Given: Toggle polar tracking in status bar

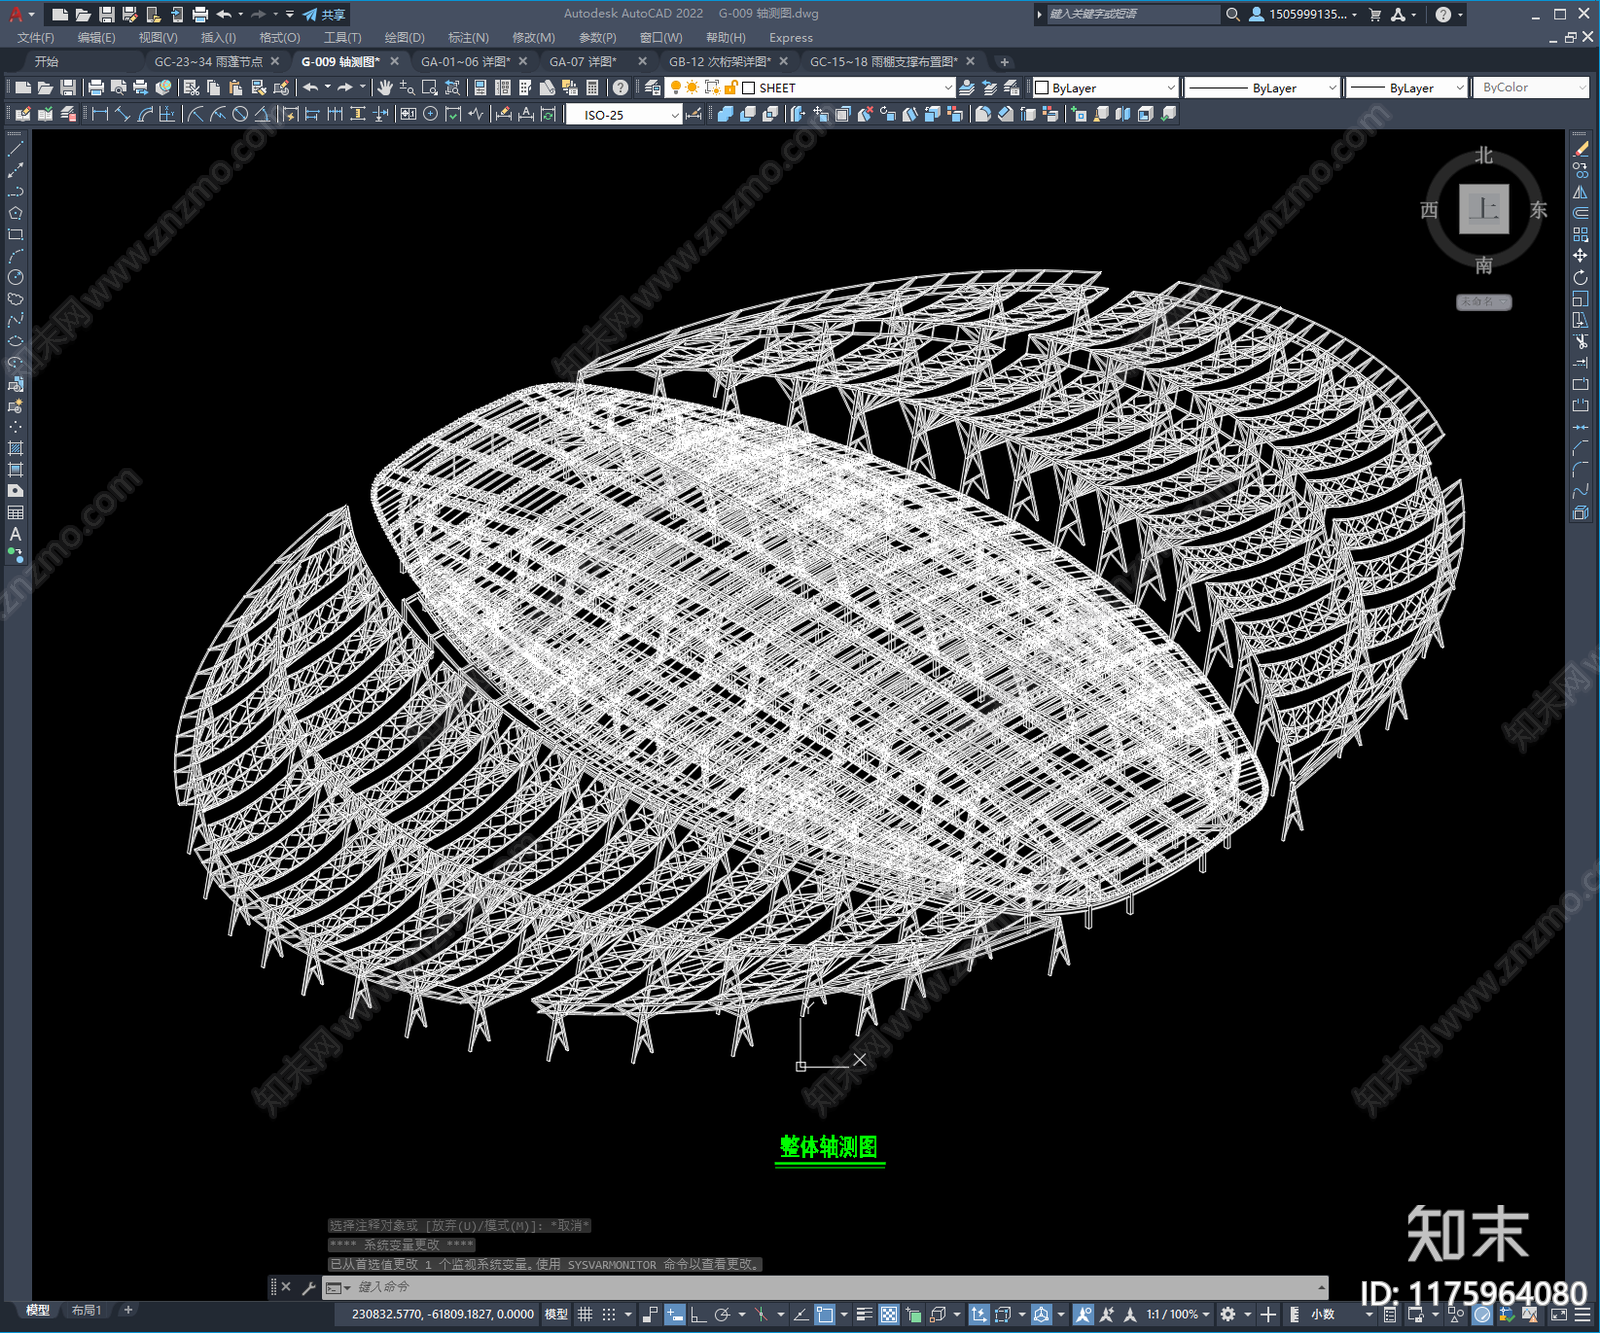Looking at the screenshot, I should [x=722, y=1314].
